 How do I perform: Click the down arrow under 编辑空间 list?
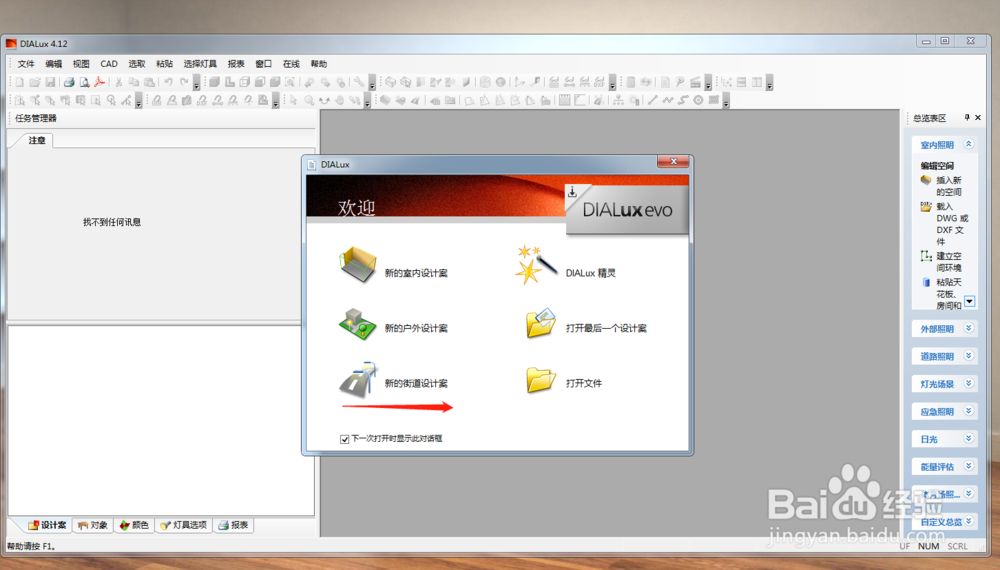point(969,301)
